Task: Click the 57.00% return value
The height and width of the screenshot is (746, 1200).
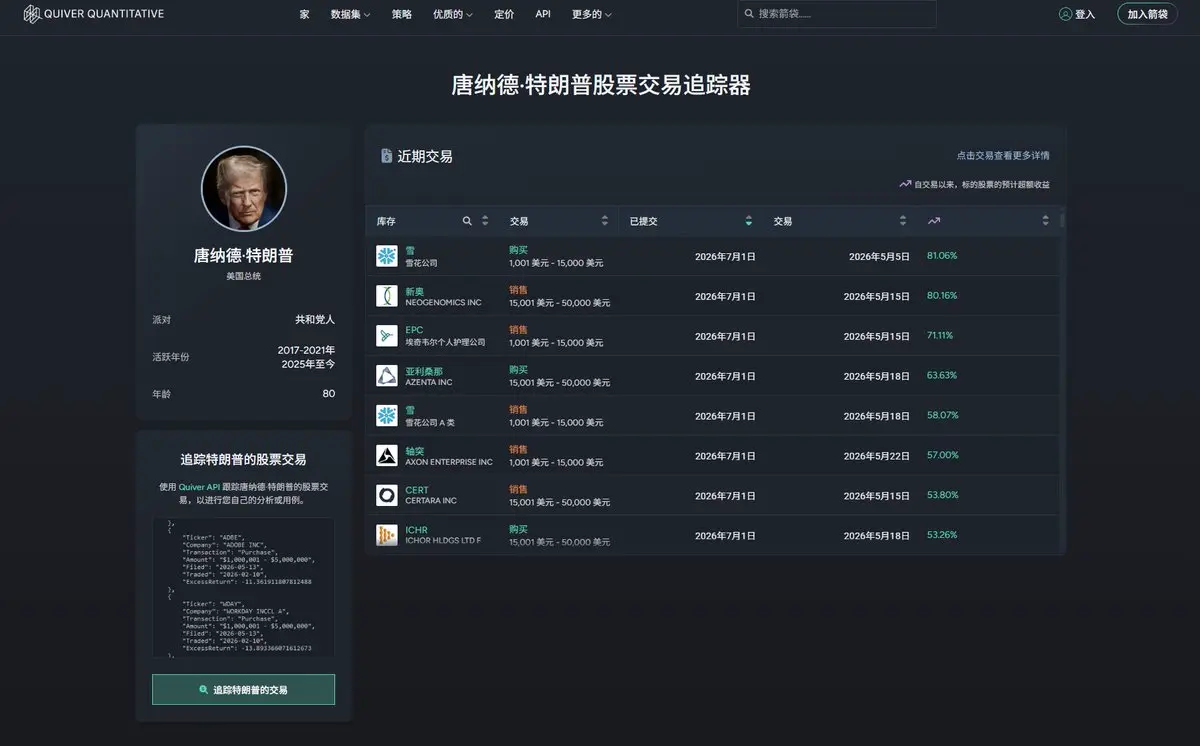Action: click(942, 456)
